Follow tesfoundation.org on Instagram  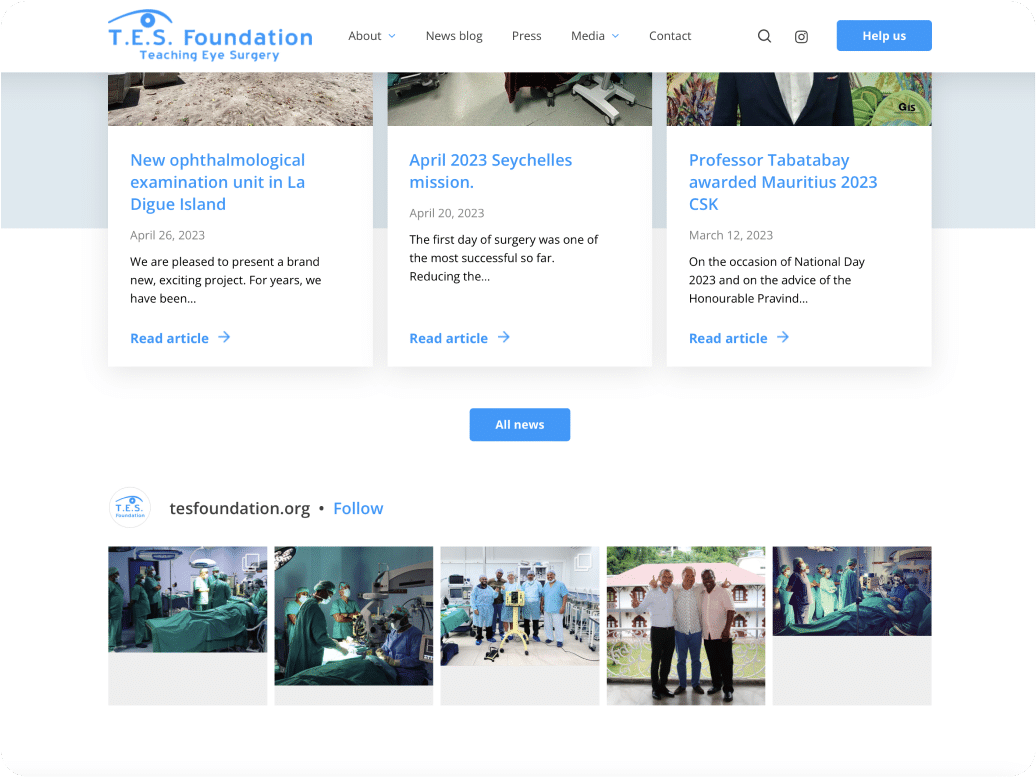click(358, 508)
